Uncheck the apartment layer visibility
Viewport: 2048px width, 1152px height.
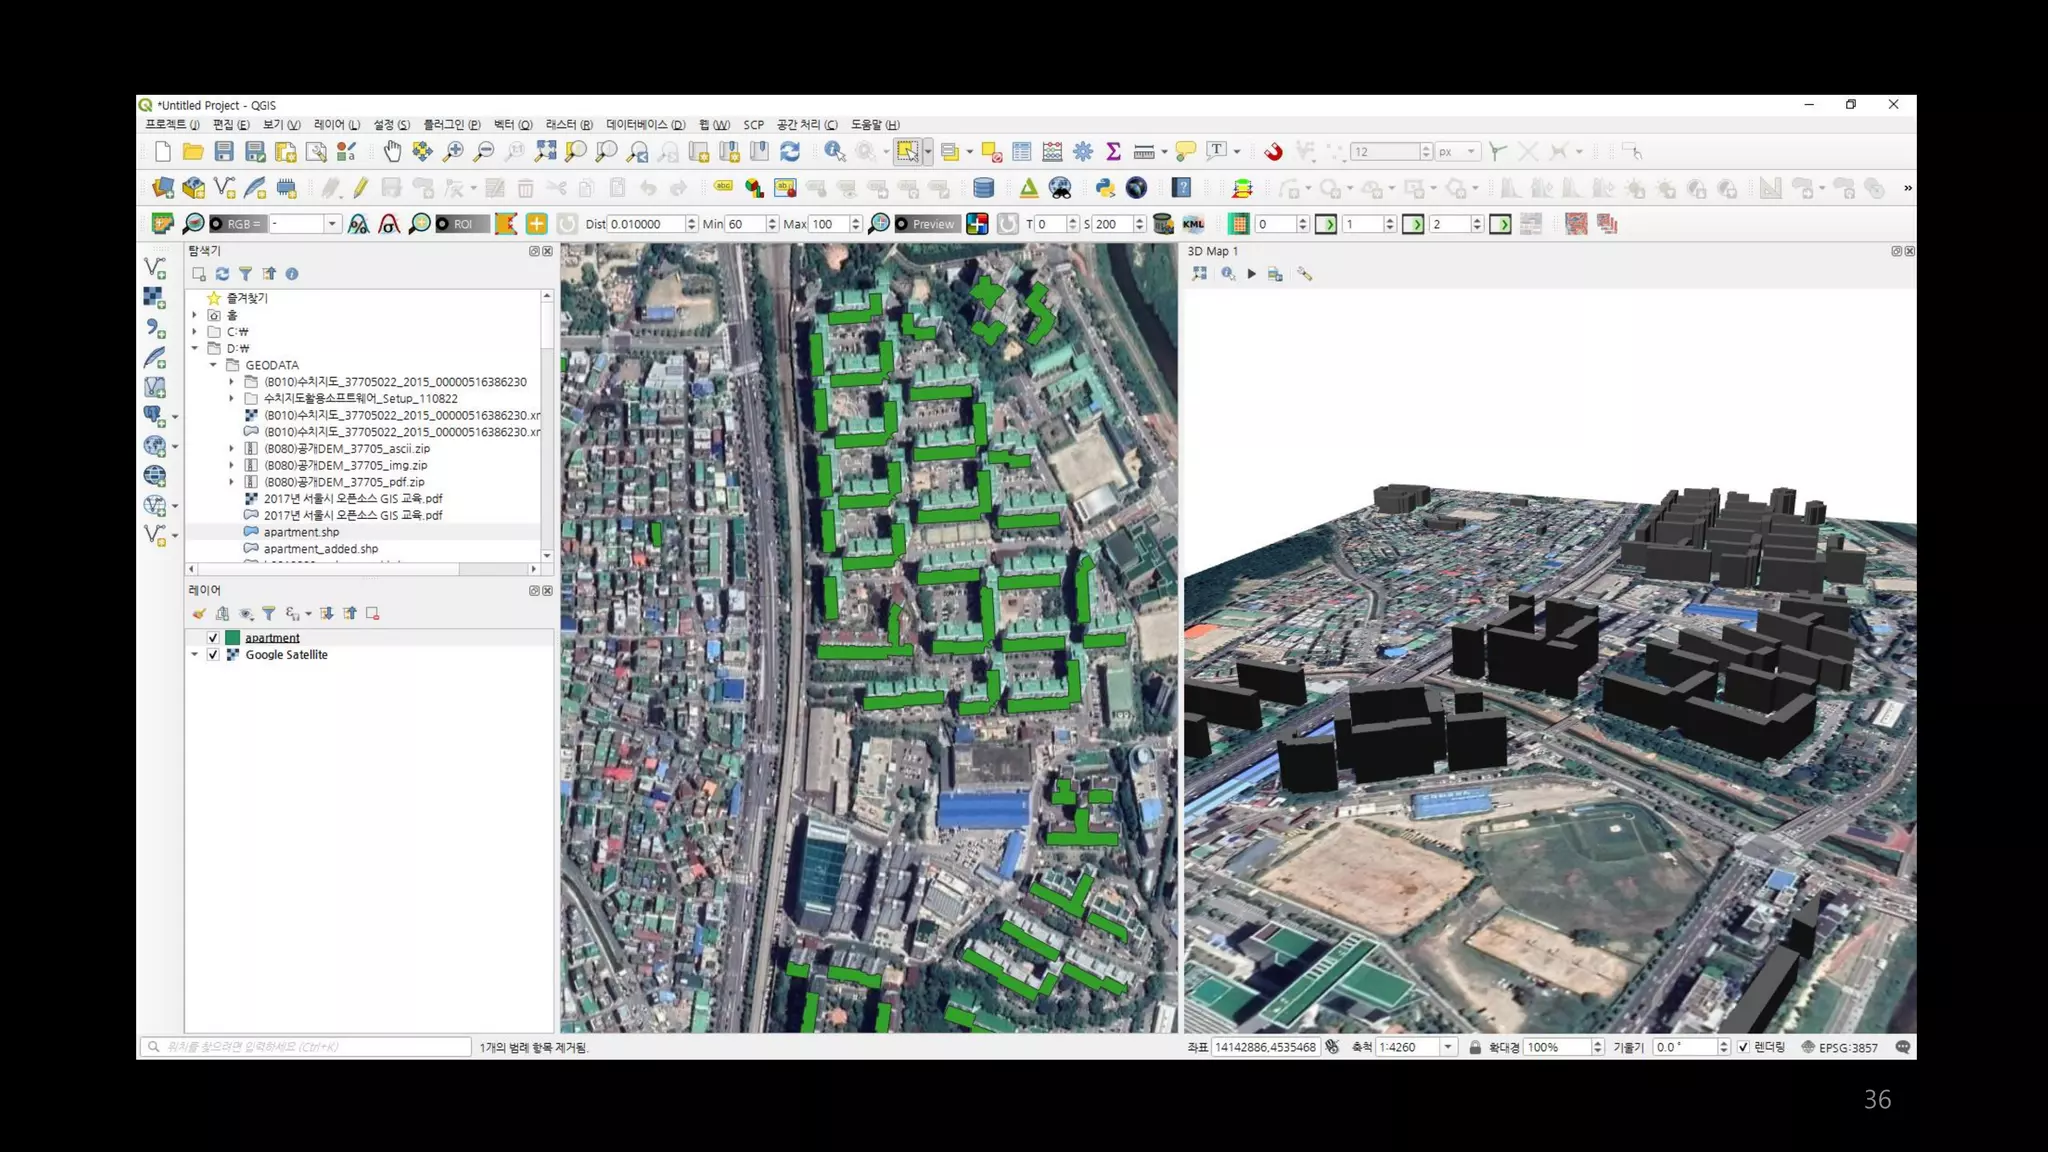[213, 638]
